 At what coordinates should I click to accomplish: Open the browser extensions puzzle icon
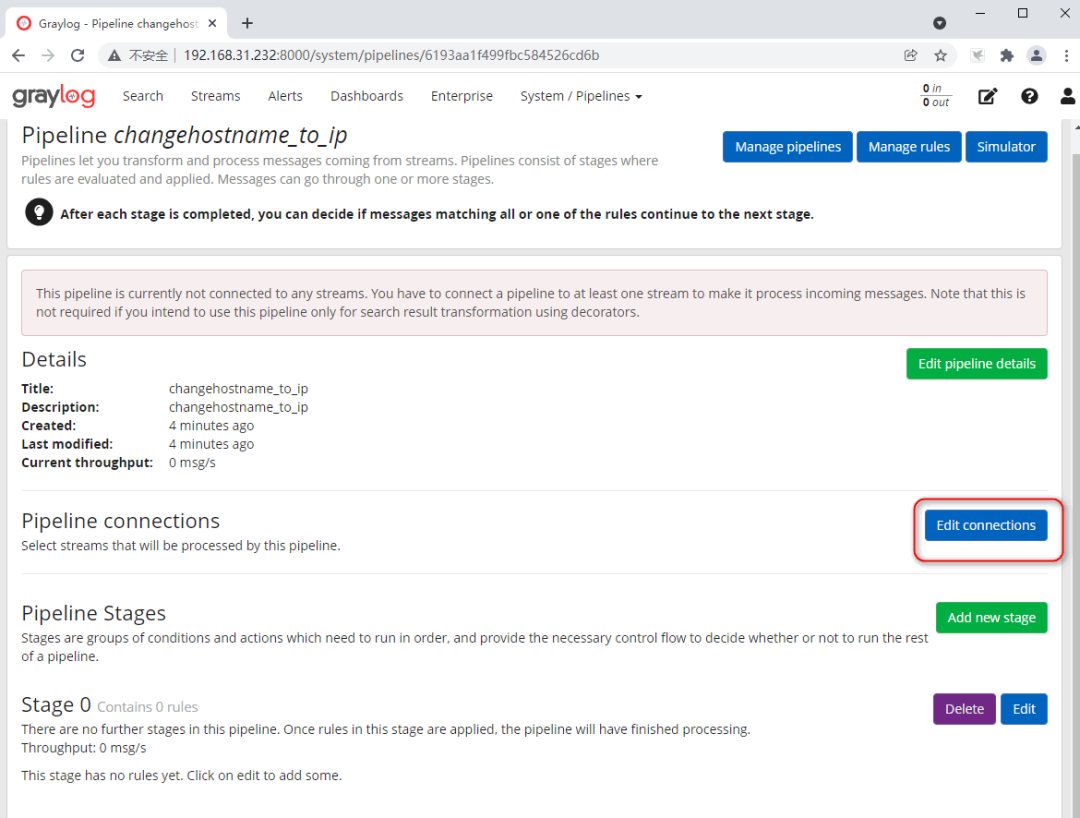click(1006, 55)
